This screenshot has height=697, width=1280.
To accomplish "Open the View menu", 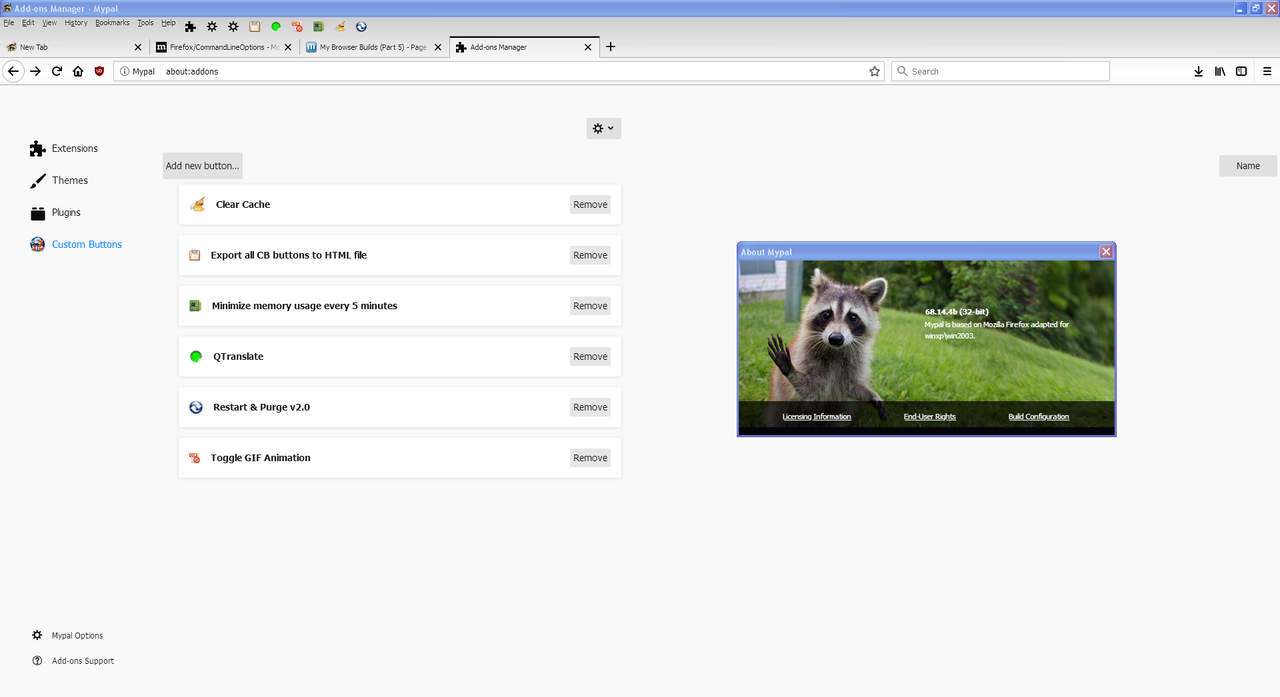I will [49, 22].
